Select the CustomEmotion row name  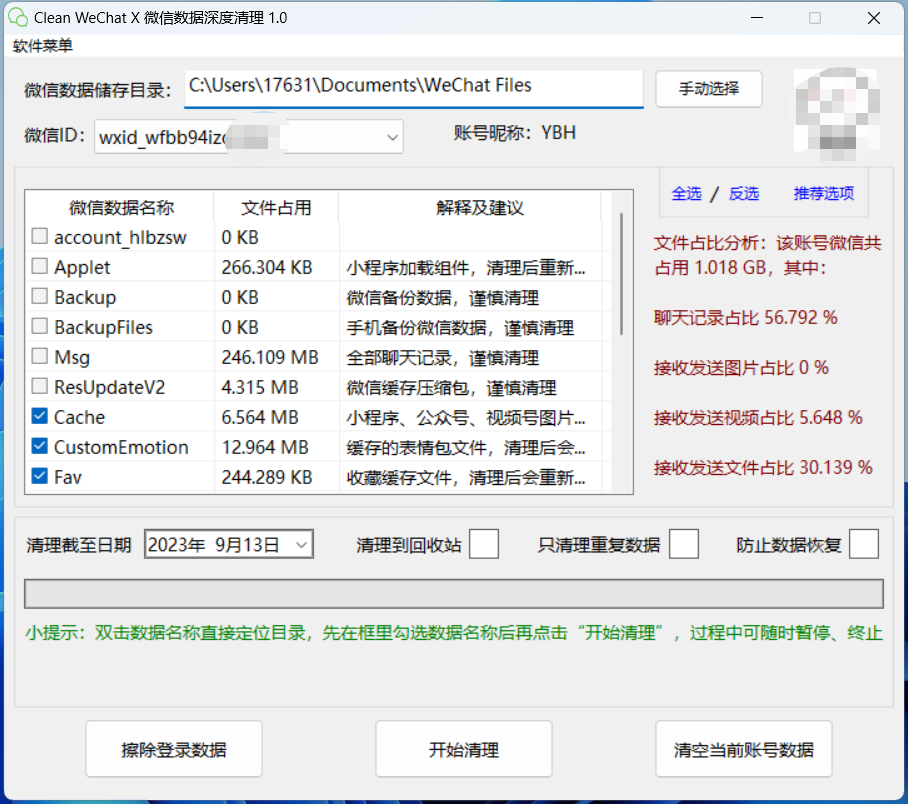[x=121, y=447]
